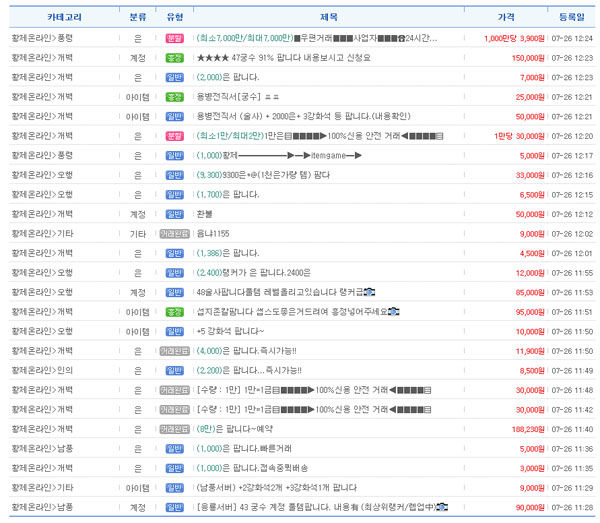Click 황제온라인>기타 in the 음냐1155 row
Image resolution: width=600 pixels, height=523 pixels.
42,234
